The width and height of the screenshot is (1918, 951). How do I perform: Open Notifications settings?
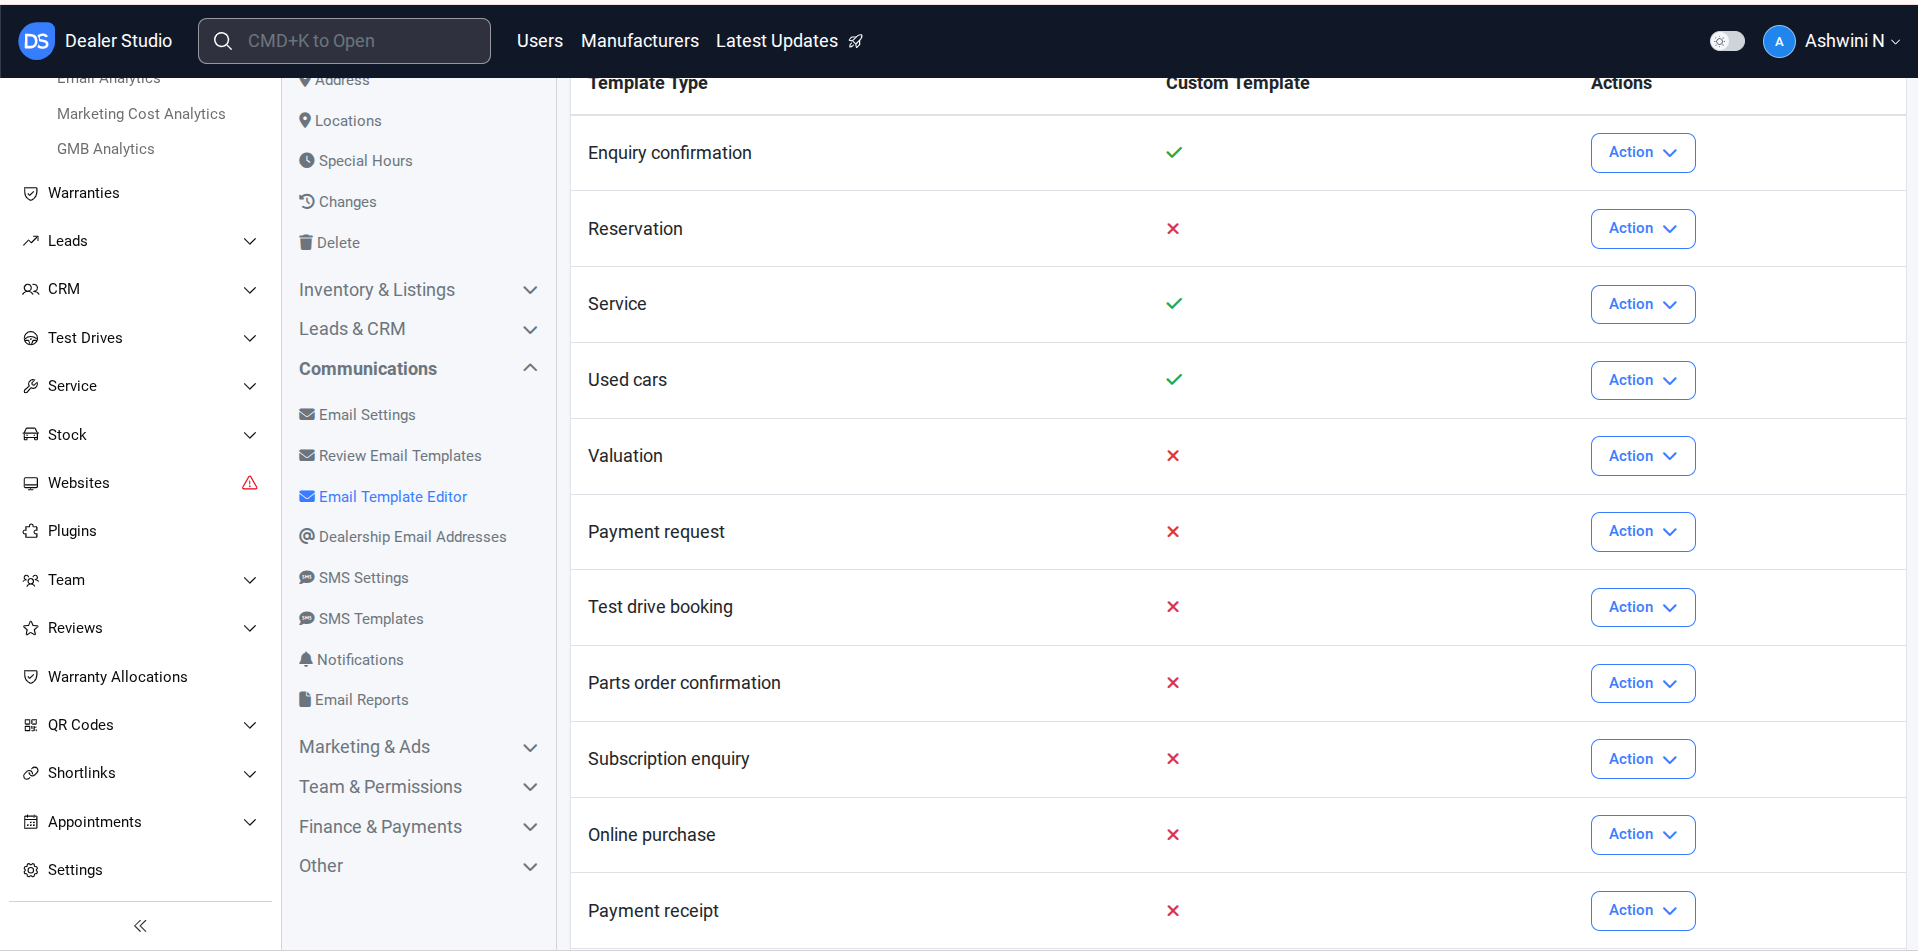351,660
